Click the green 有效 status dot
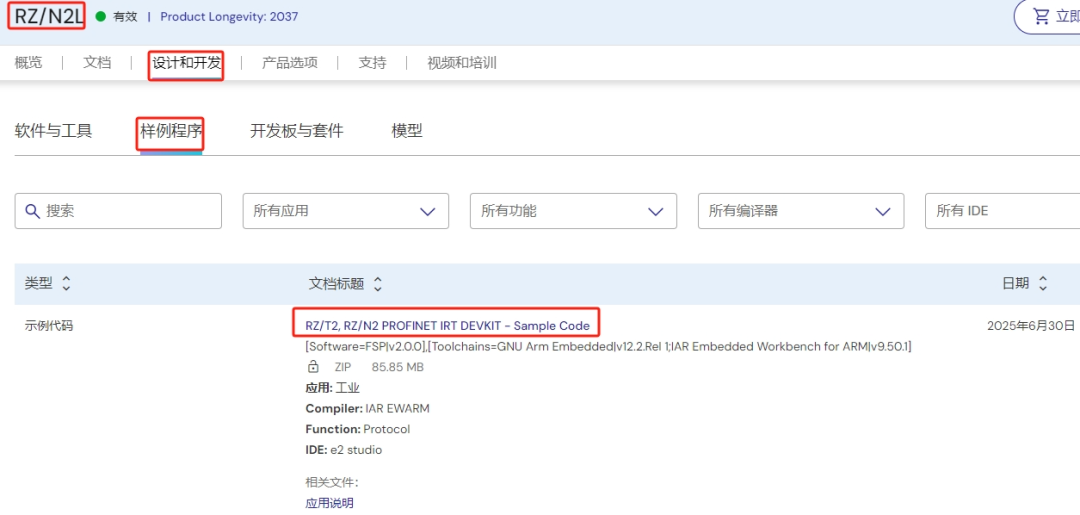Viewport: 1080px width, 515px height. pyautogui.click(x=101, y=17)
